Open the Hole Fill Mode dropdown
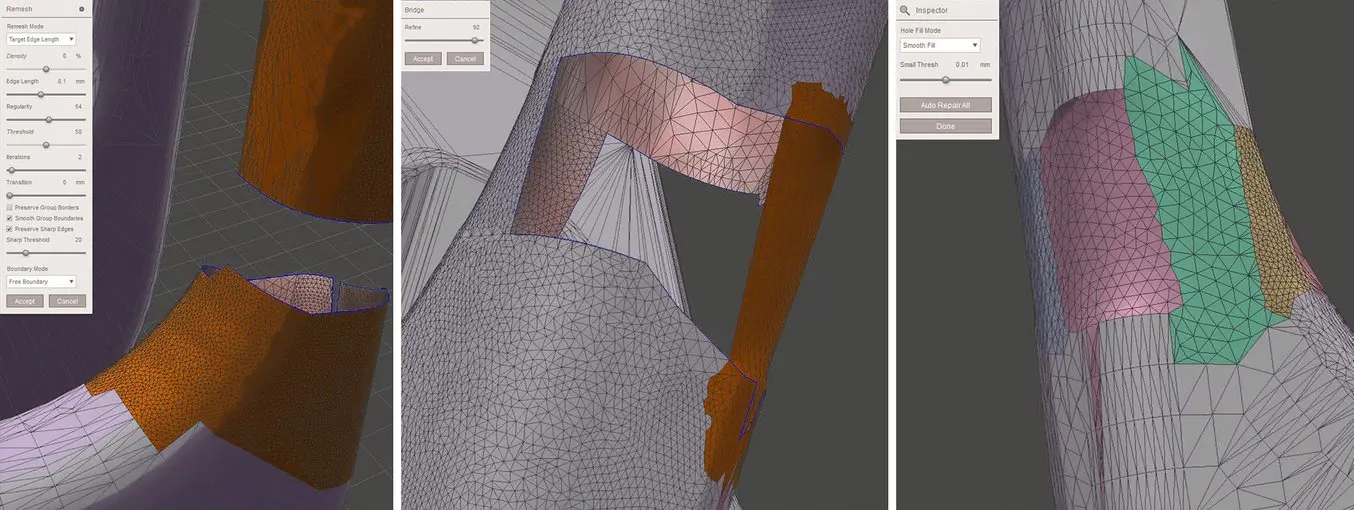Viewport: 1354px width, 510px height. (x=939, y=45)
